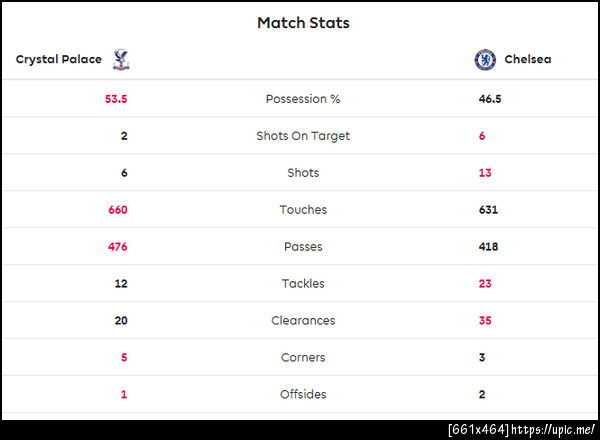
Task: Click the Possession % stat label
Action: pos(303,99)
